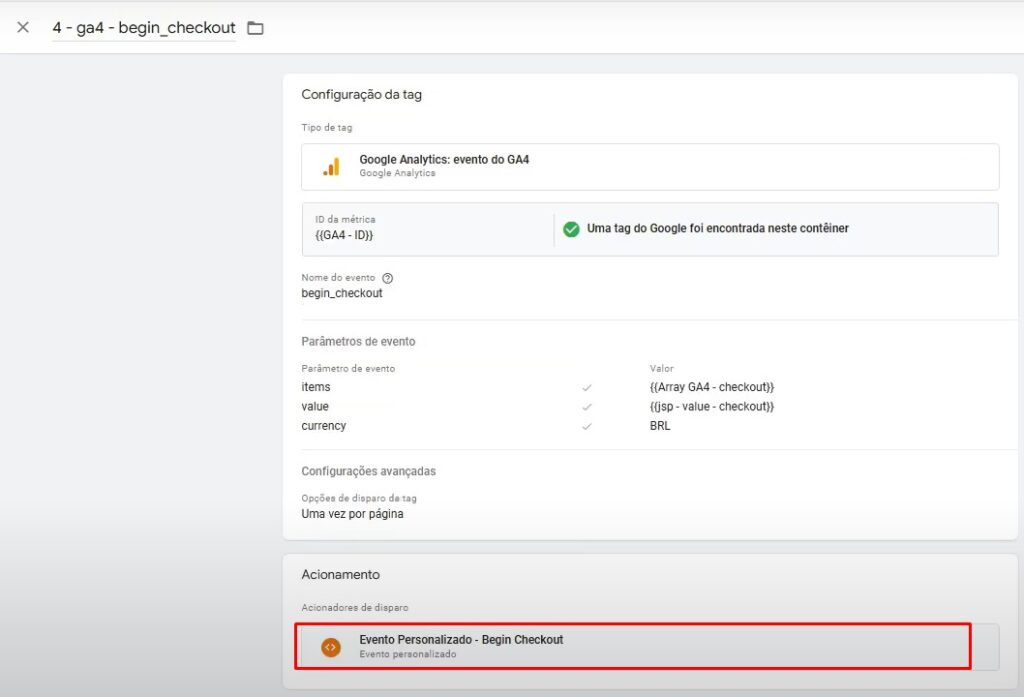Edit the tag name 4 - ga4 - begin_checkout

144,28
